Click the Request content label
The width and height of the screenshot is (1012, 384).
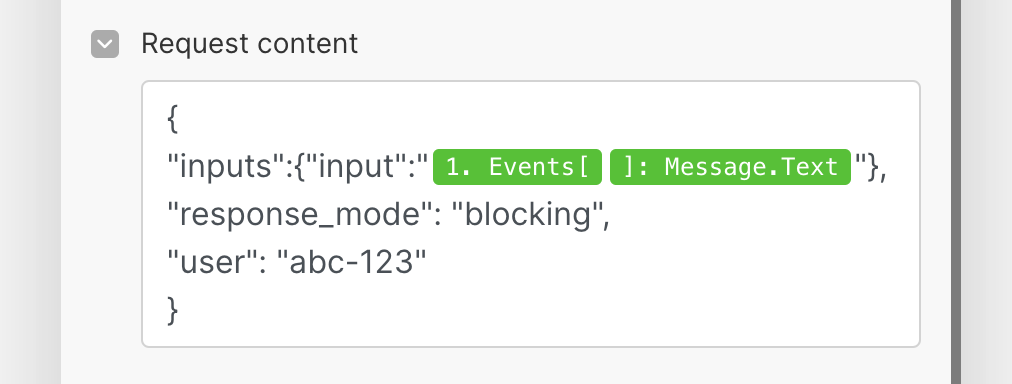tap(249, 44)
